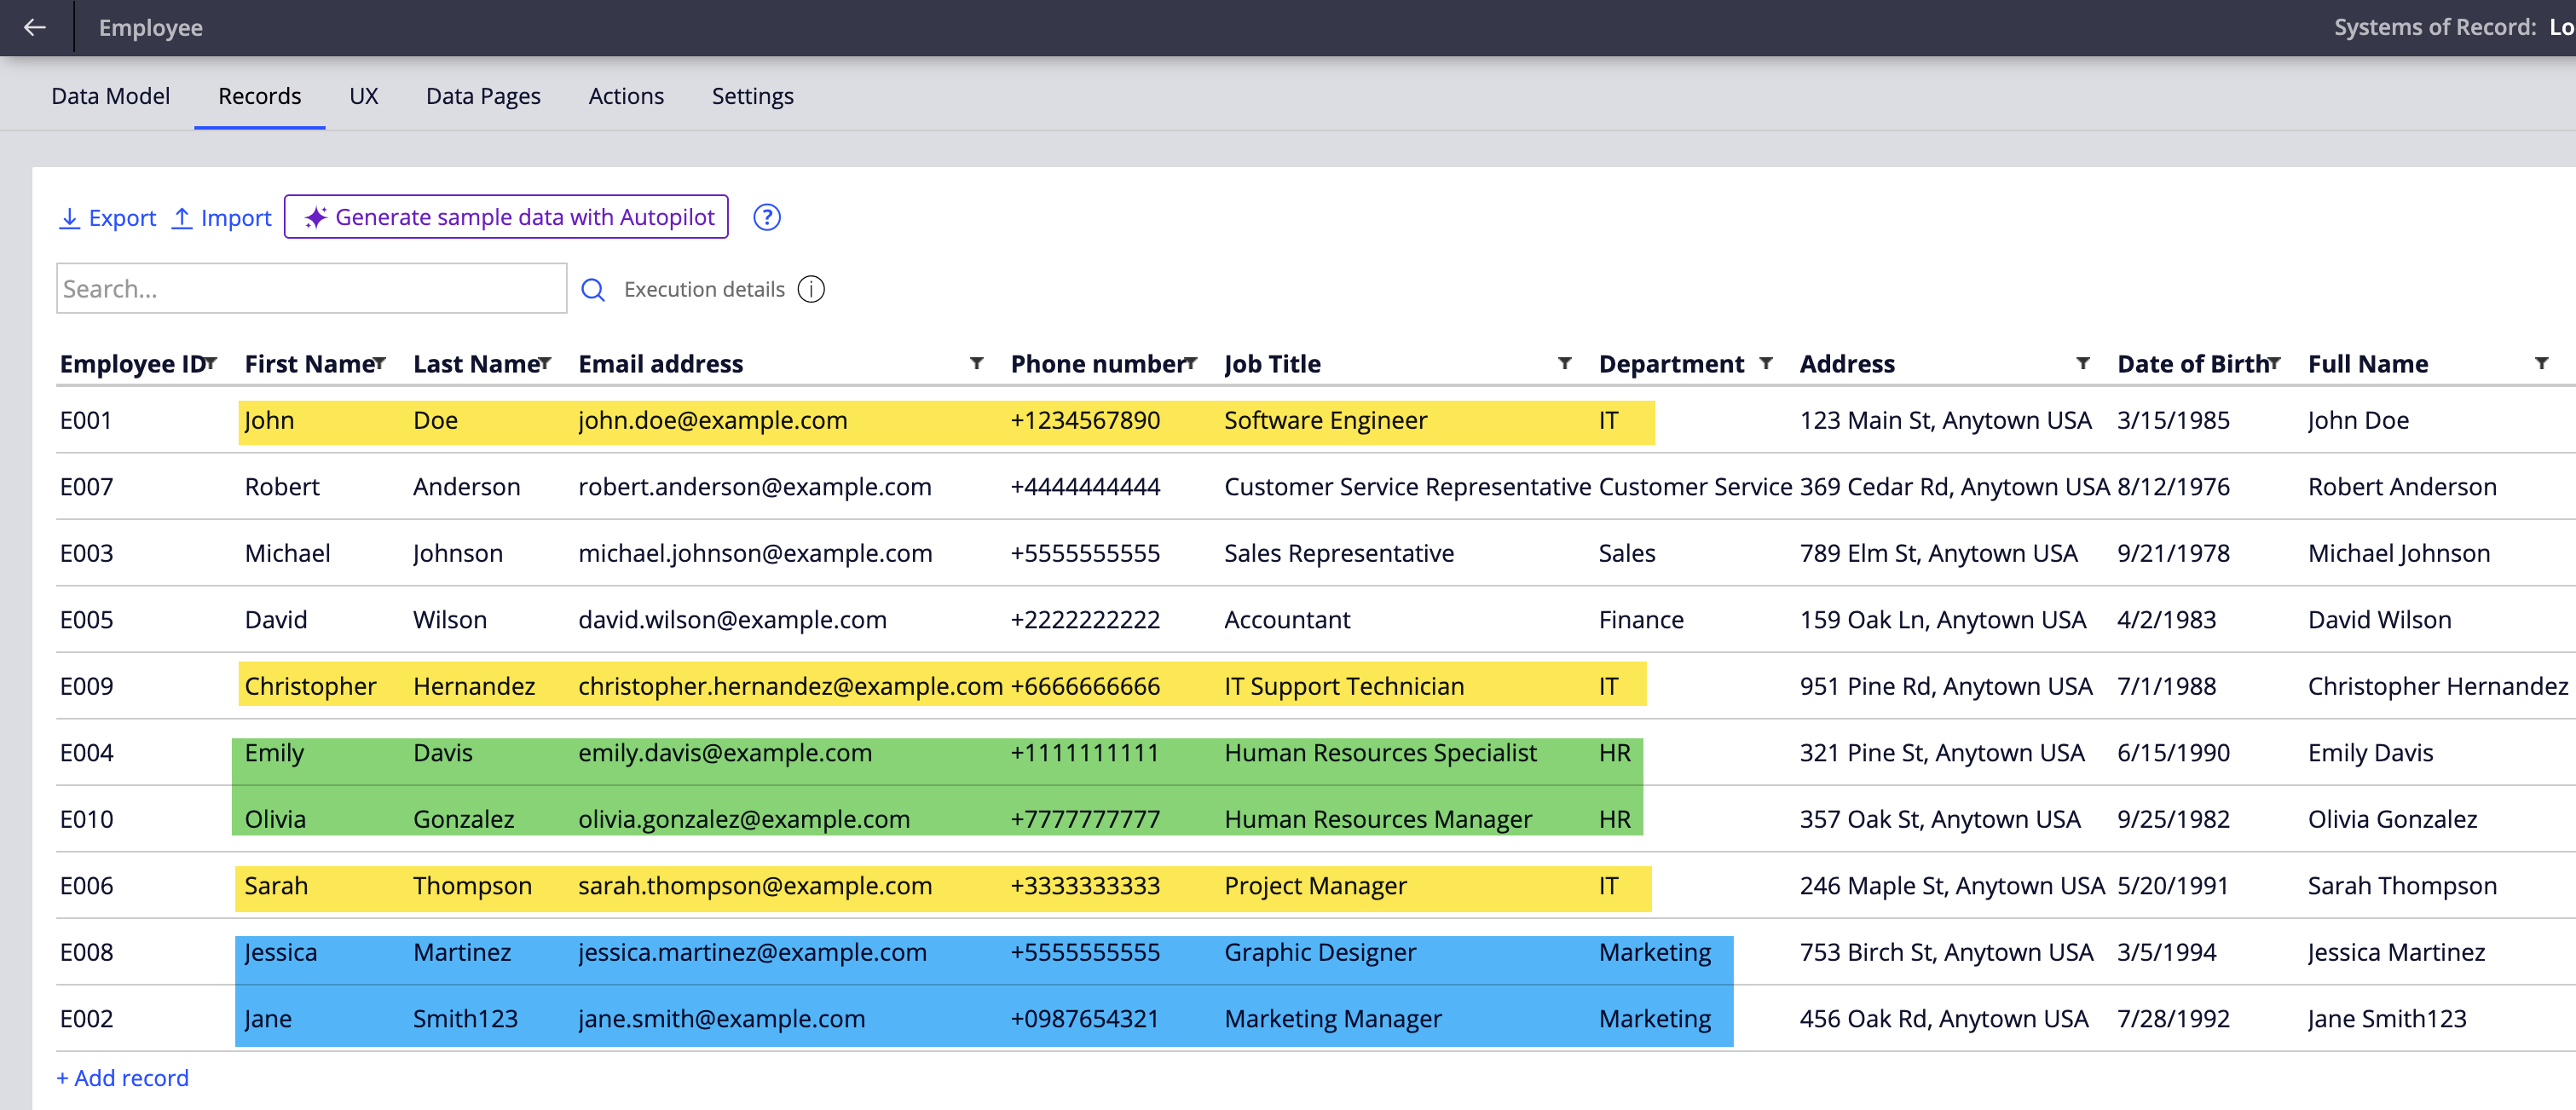Open the Full Name column filter
2576x1110 pixels.
(2540, 363)
